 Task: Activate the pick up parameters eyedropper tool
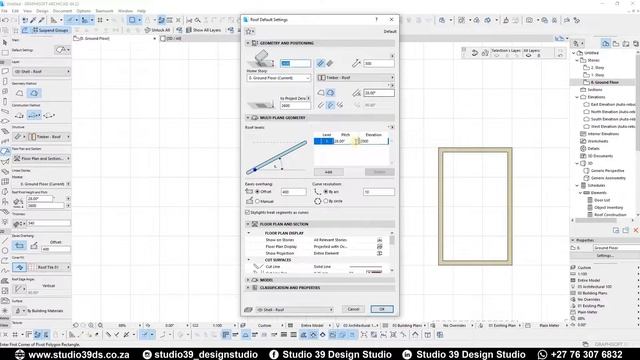(33, 20)
